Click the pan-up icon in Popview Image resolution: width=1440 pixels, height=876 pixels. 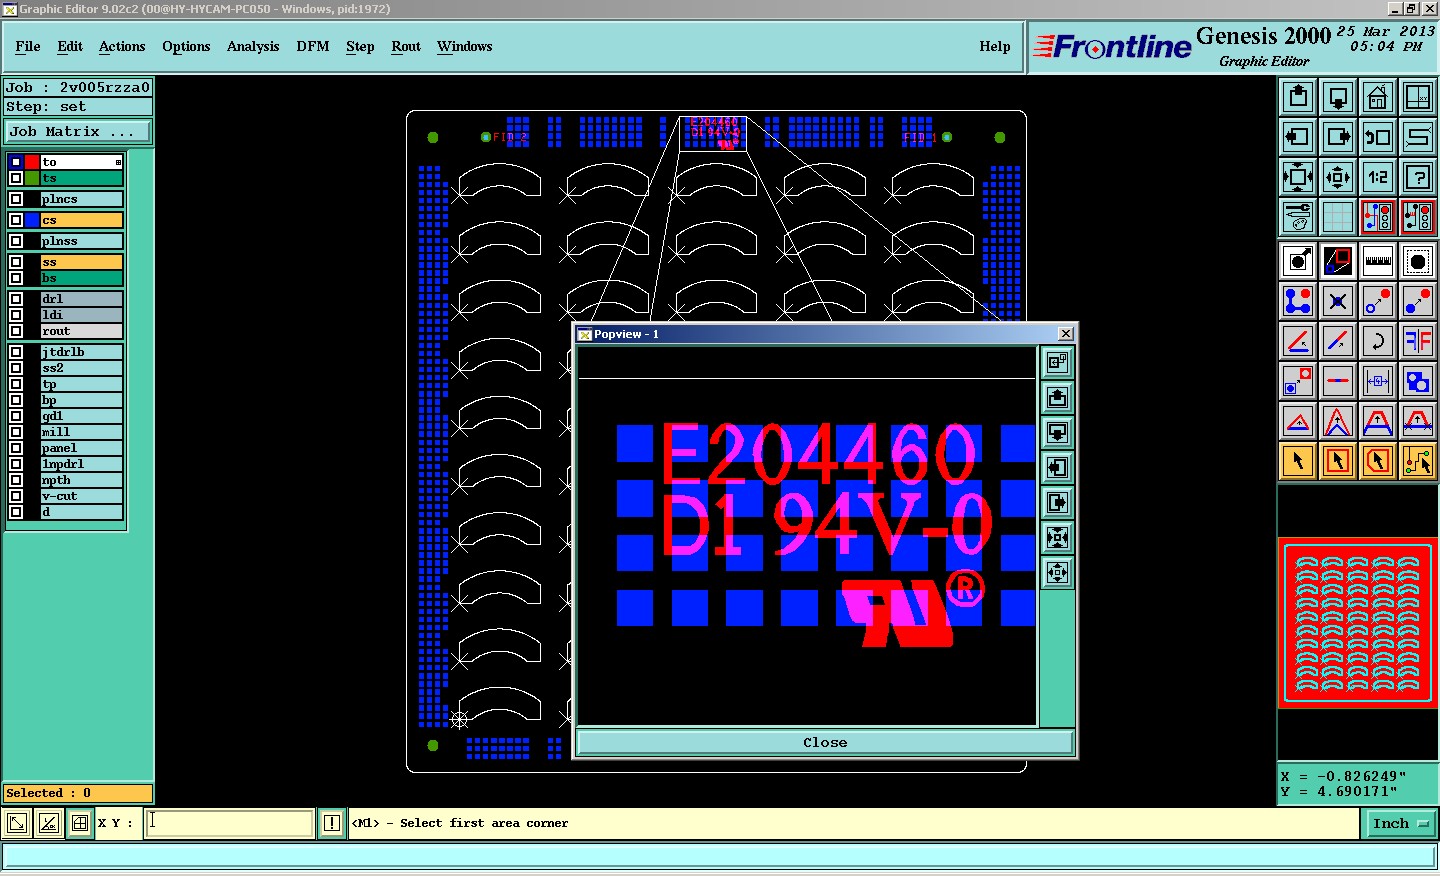pyautogui.click(x=1057, y=397)
